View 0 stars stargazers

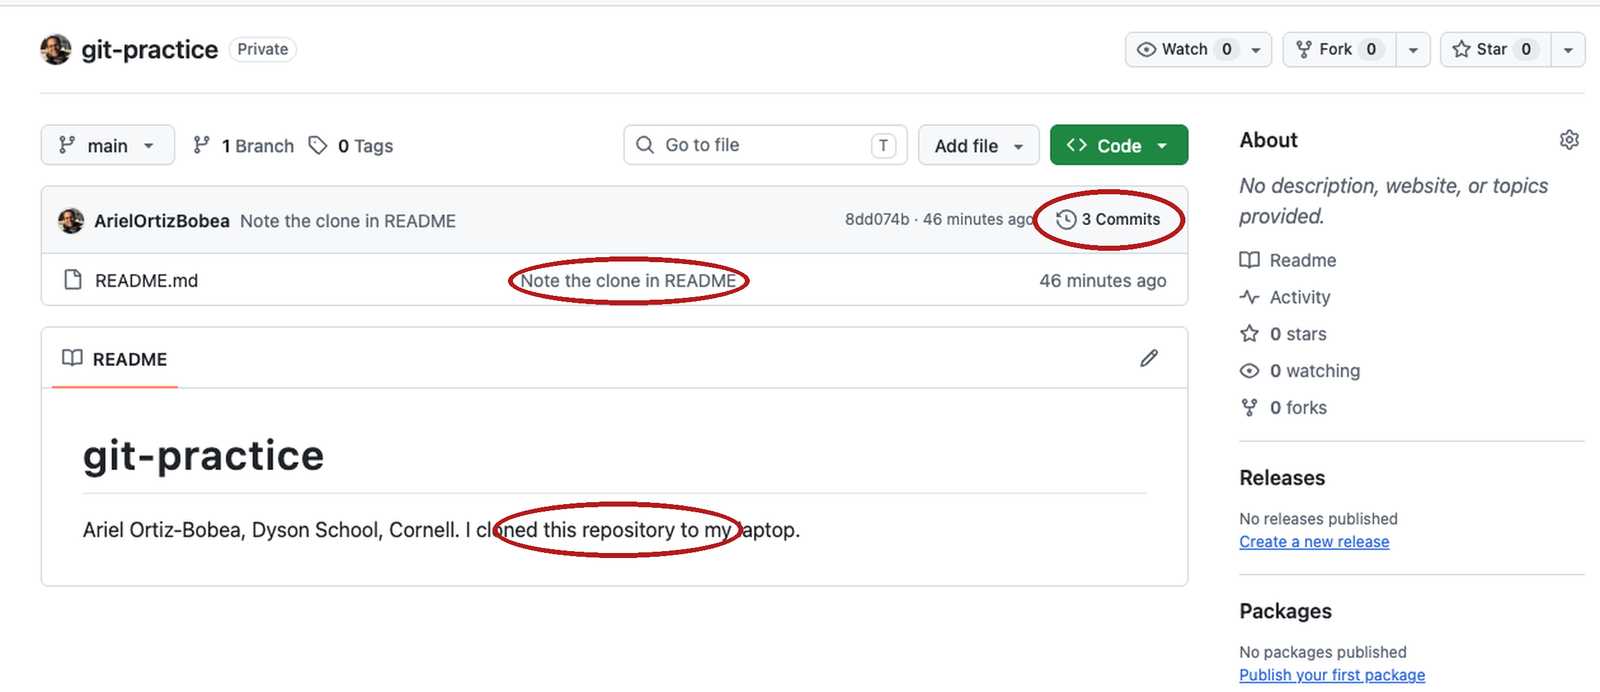1283,334
